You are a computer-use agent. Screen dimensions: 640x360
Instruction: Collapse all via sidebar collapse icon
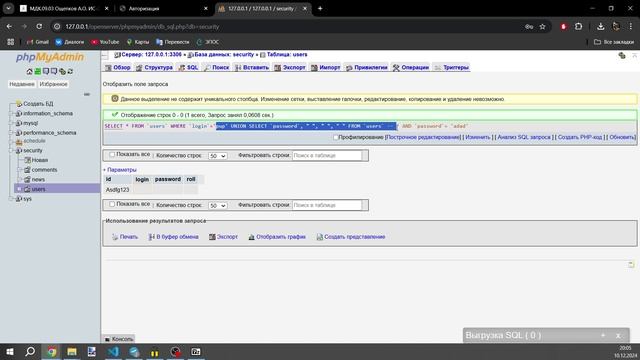[87, 94]
